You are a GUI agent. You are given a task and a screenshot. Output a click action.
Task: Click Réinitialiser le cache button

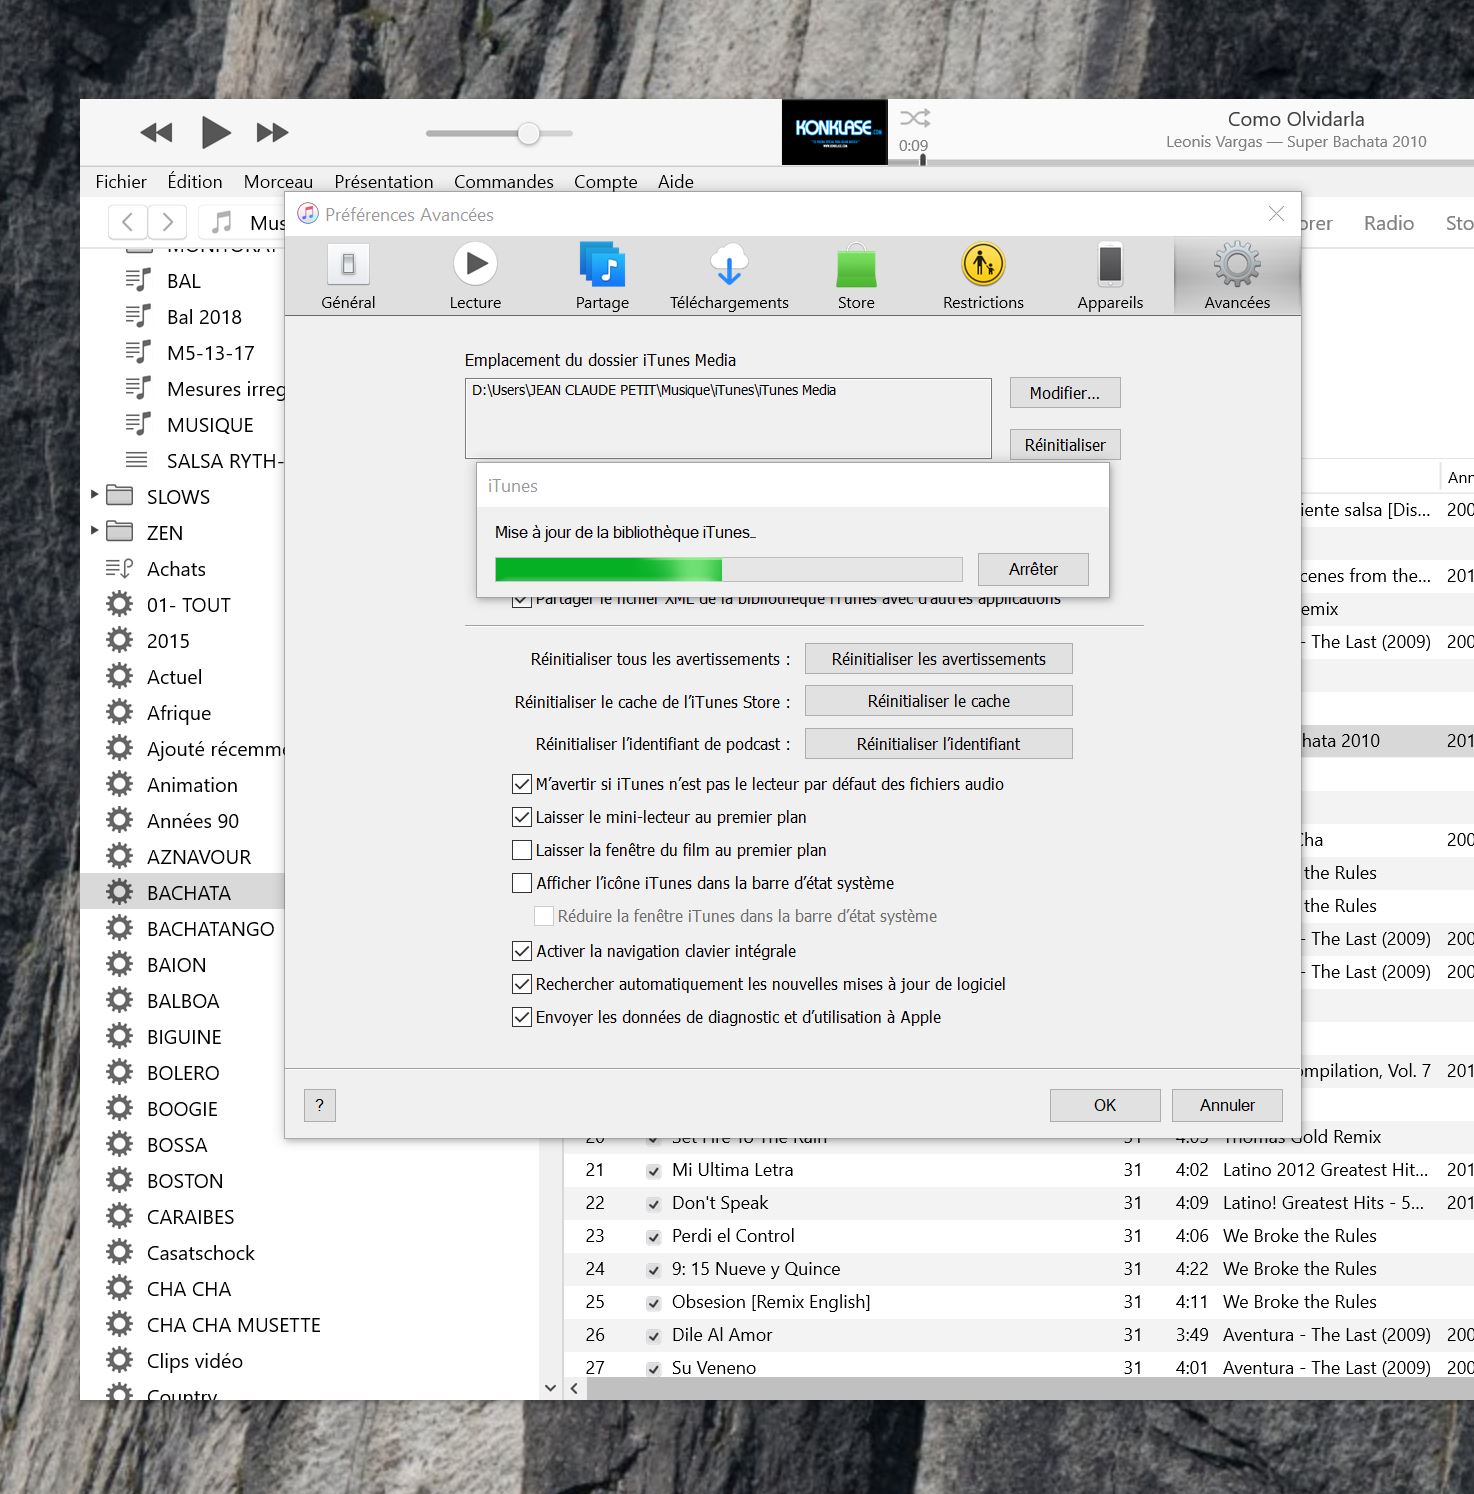click(x=938, y=701)
